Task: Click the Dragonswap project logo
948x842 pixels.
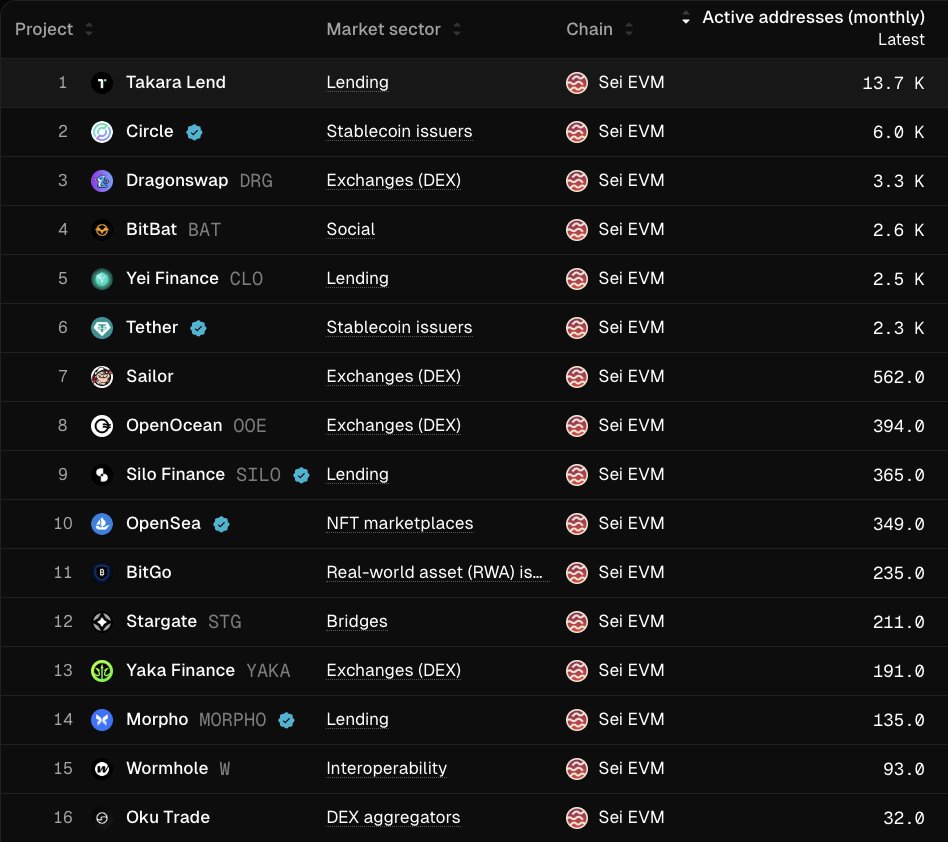Action: tap(102, 181)
